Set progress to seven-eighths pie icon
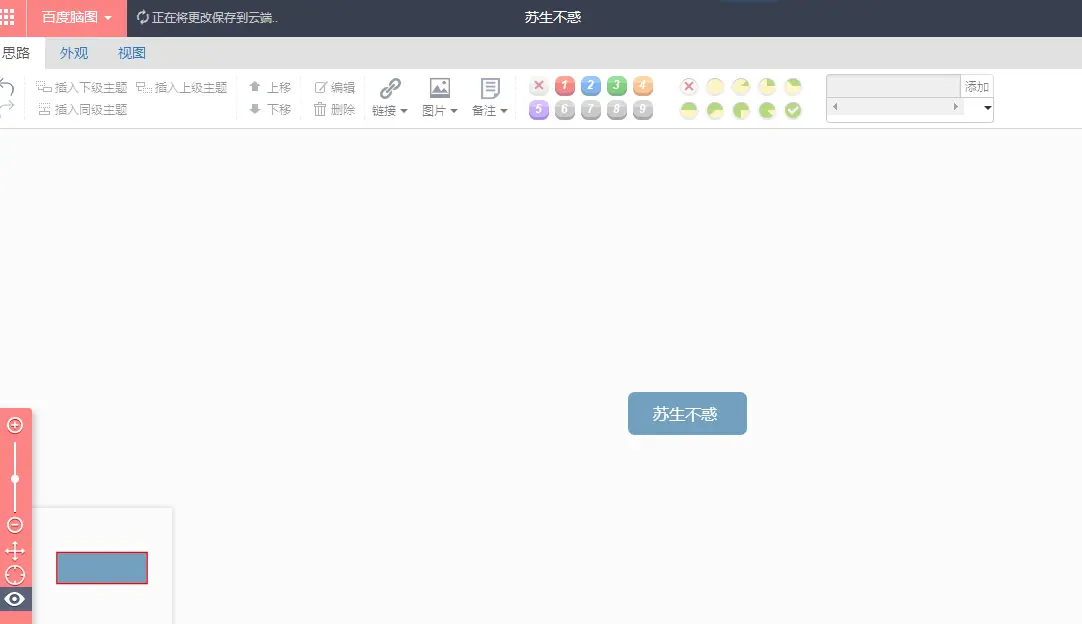The height and width of the screenshot is (624, 1082). point(767,110)
